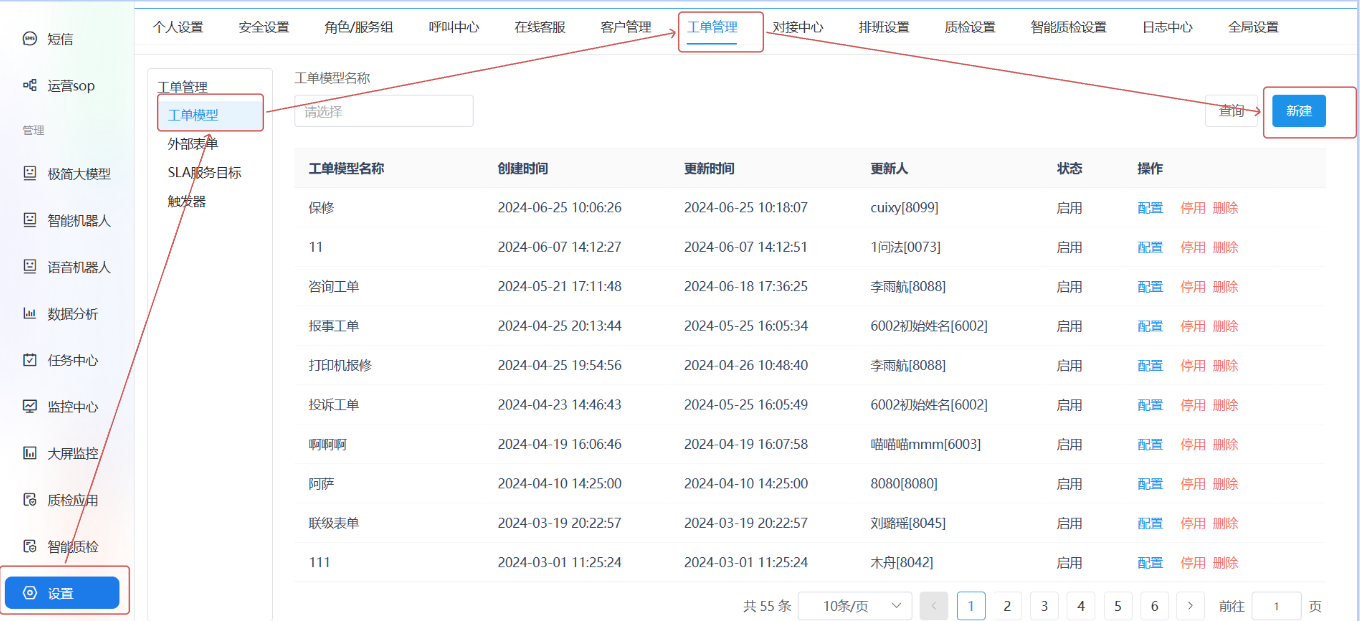Go to page 5 in pagination
1360x621 pixels.
(x=1117, y=606)
